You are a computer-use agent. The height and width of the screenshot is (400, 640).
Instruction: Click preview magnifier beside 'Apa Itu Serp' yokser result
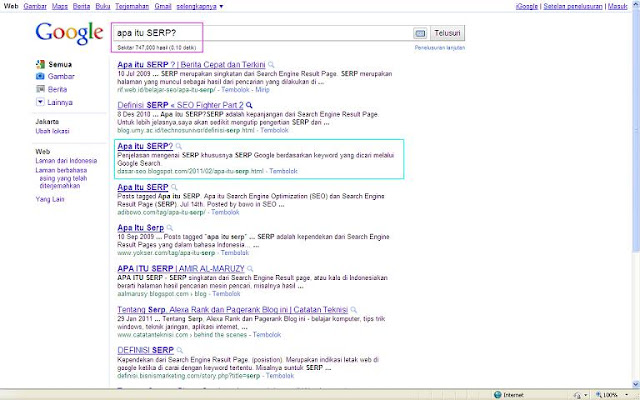click(169, 228)
